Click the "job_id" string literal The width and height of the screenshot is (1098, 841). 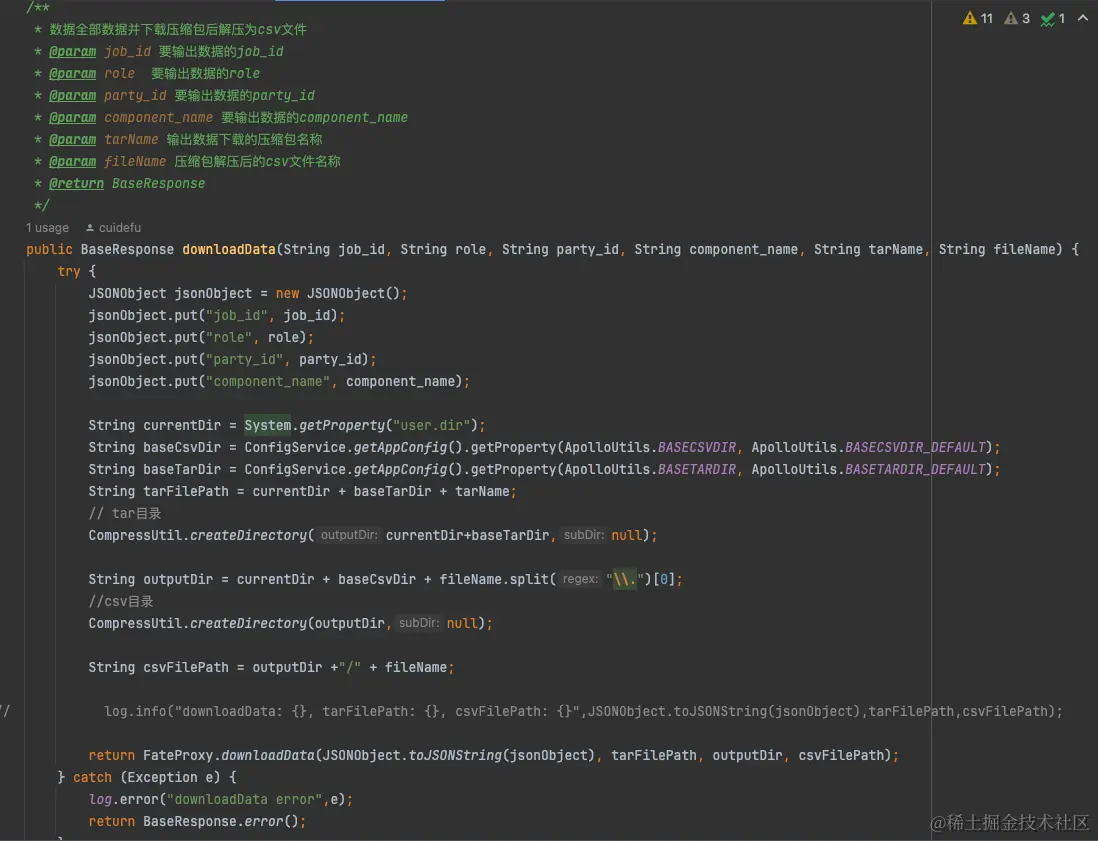pos(237,315)
